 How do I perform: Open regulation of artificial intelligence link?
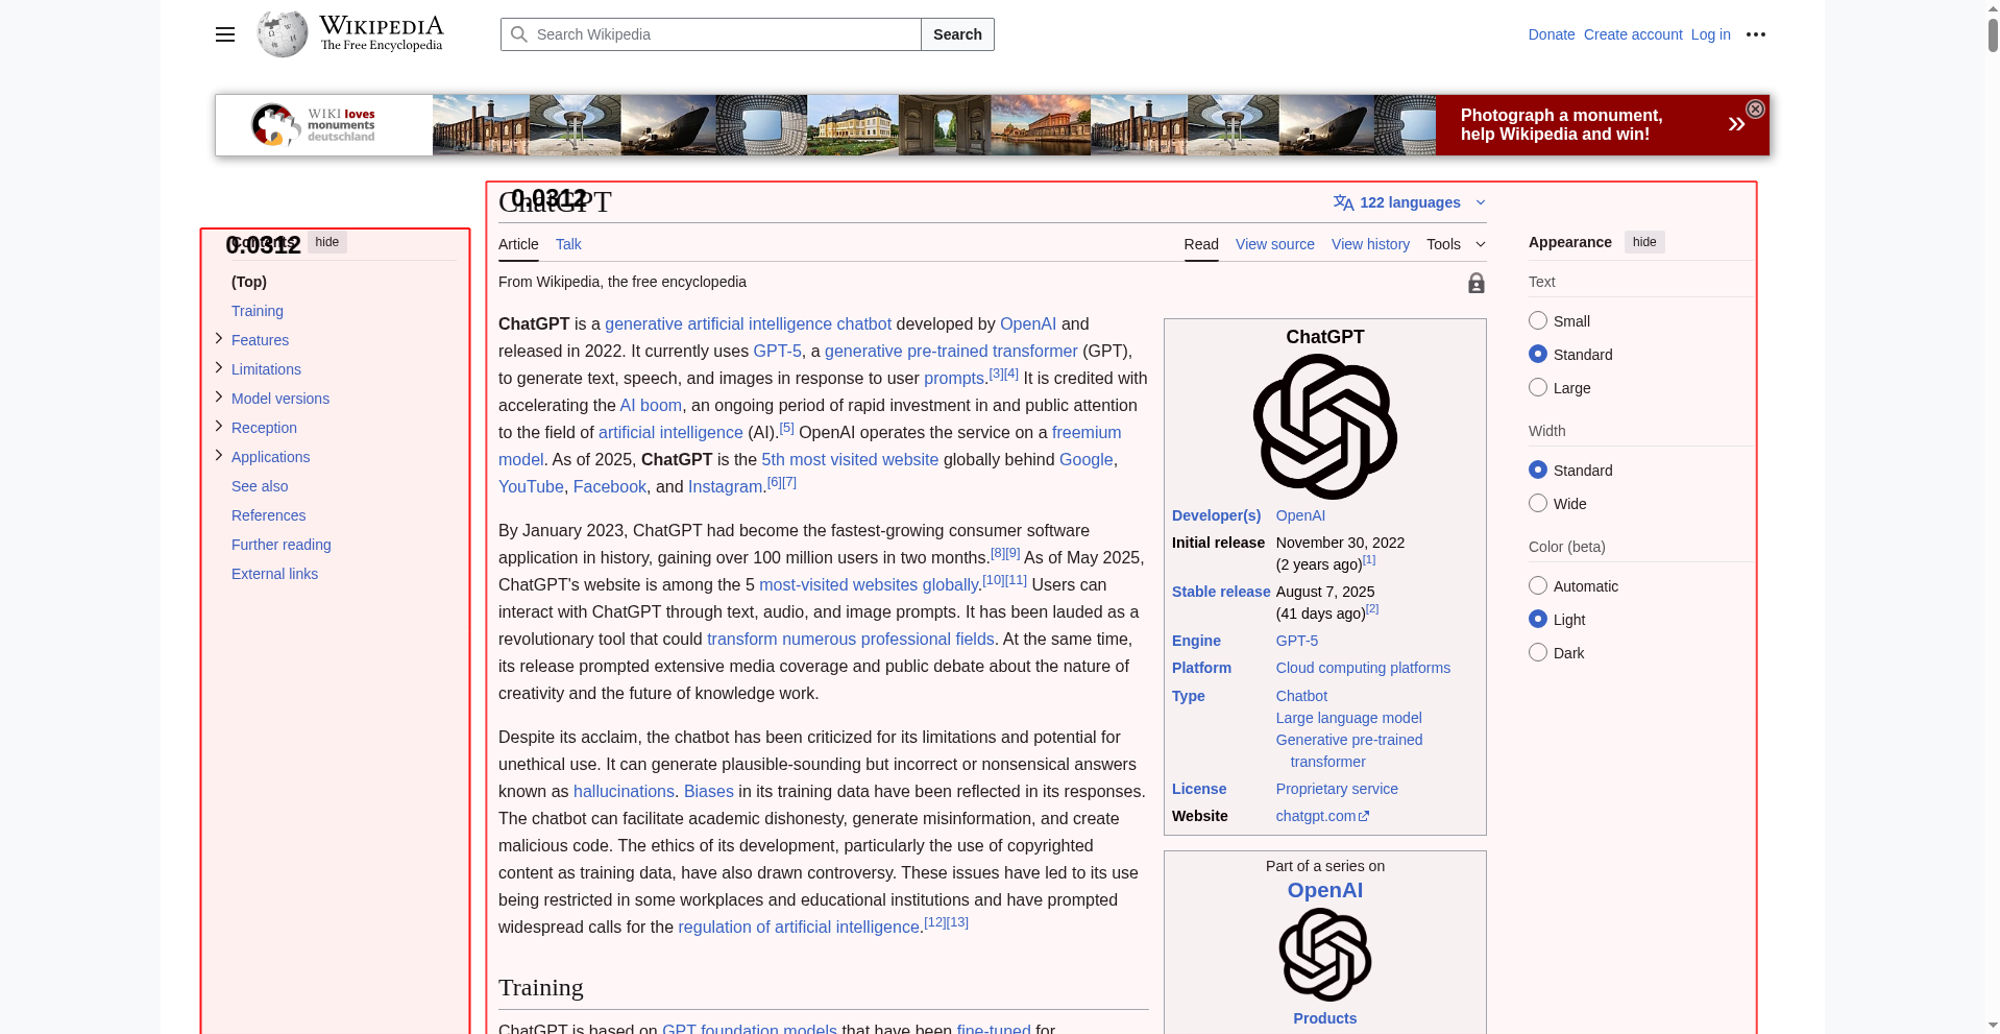click(x=798, y=927)
